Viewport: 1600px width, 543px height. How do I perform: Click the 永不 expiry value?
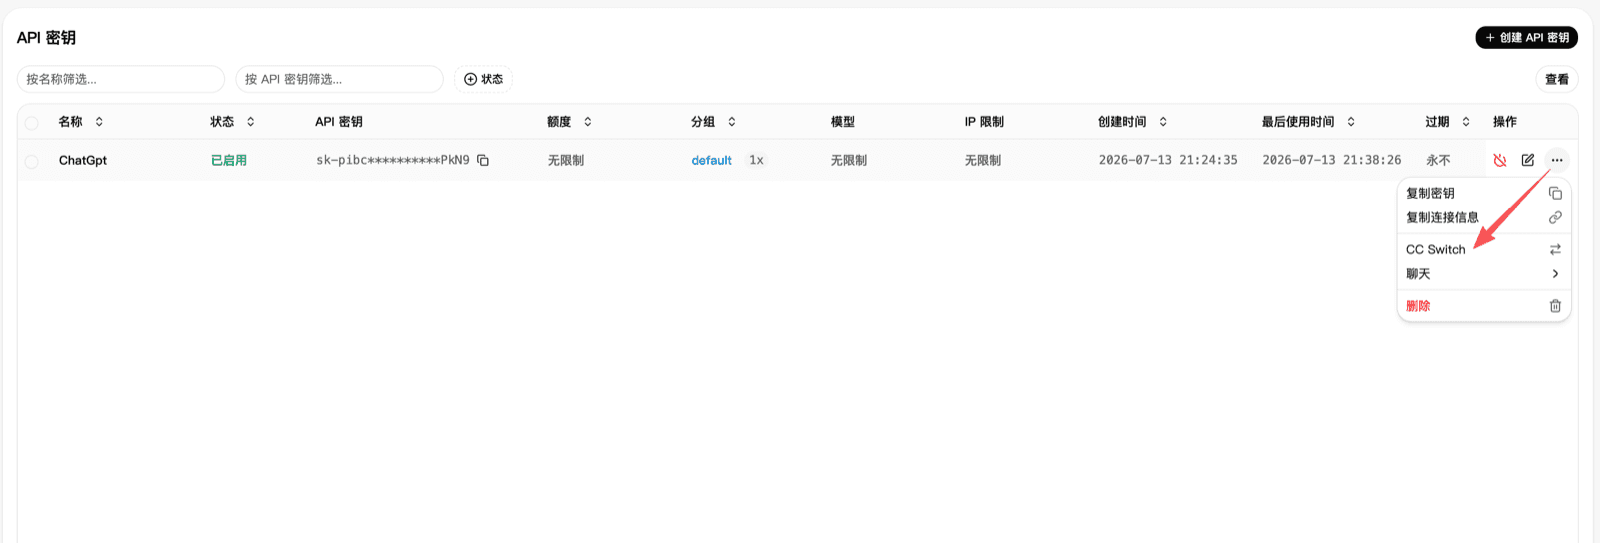pos(1438,160)
